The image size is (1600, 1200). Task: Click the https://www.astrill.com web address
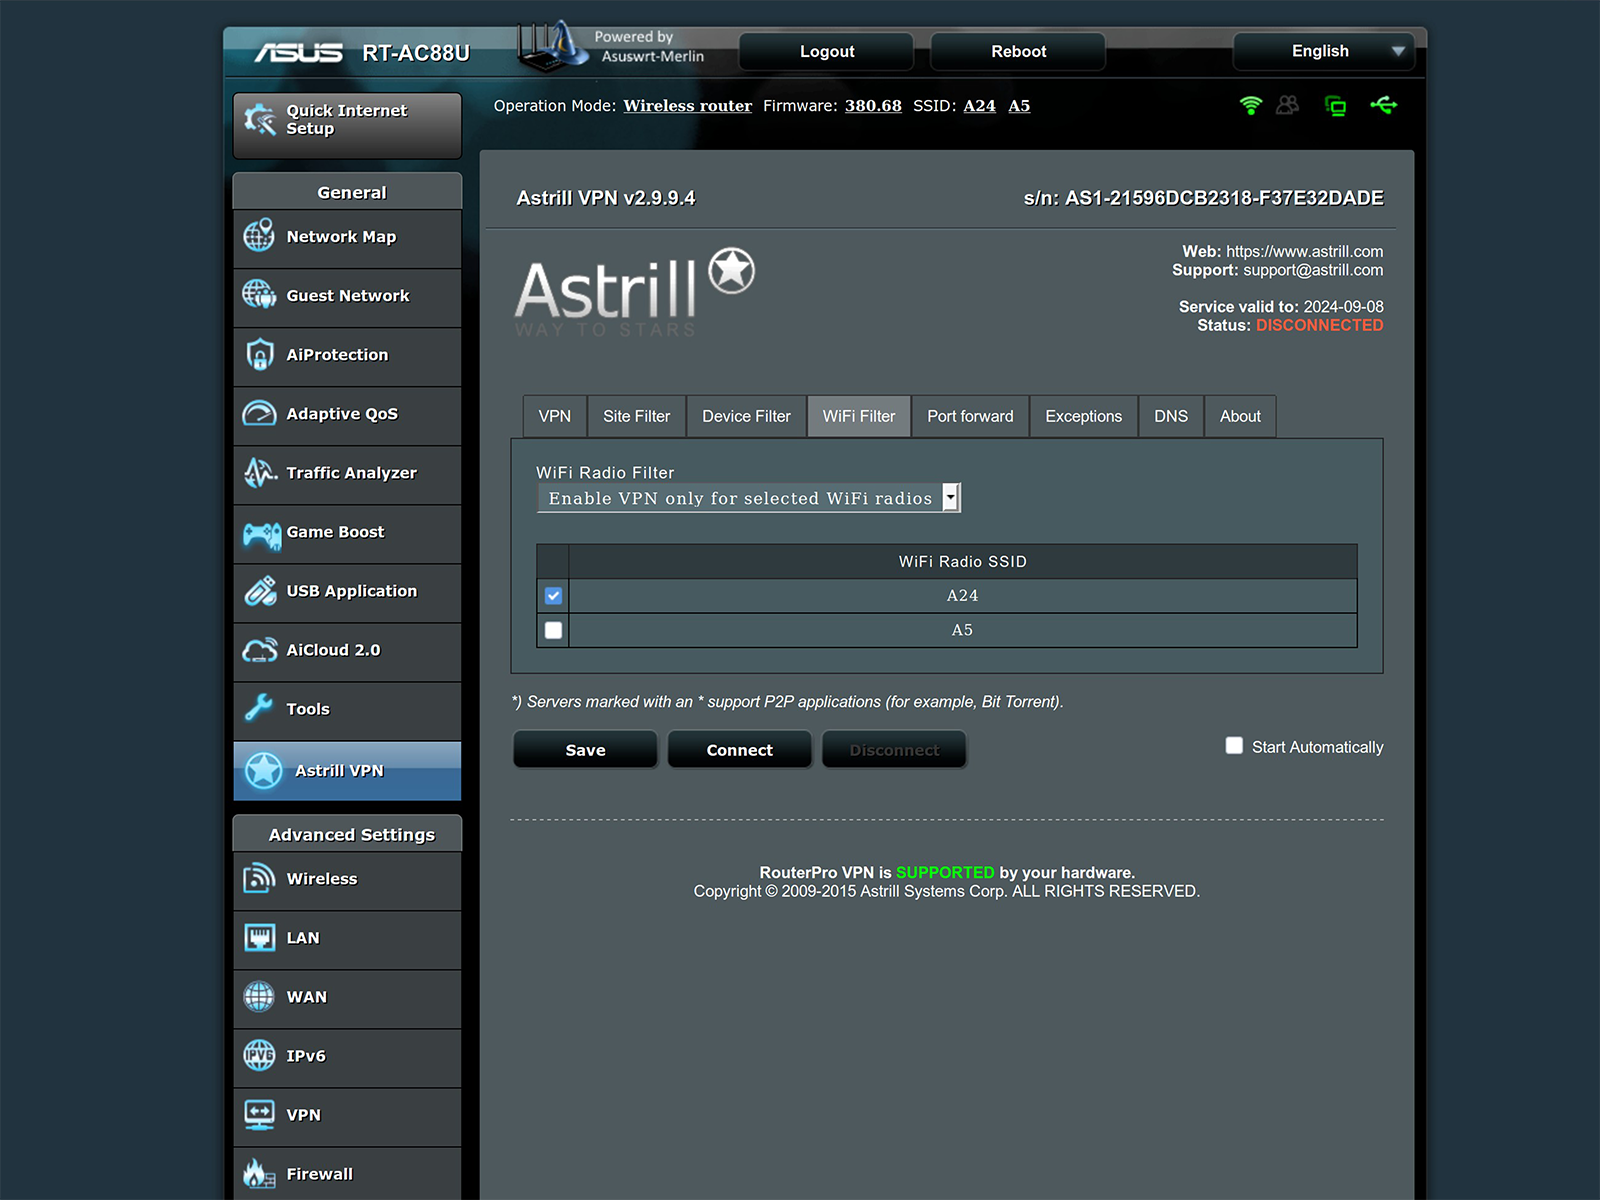click(1305, 252)
